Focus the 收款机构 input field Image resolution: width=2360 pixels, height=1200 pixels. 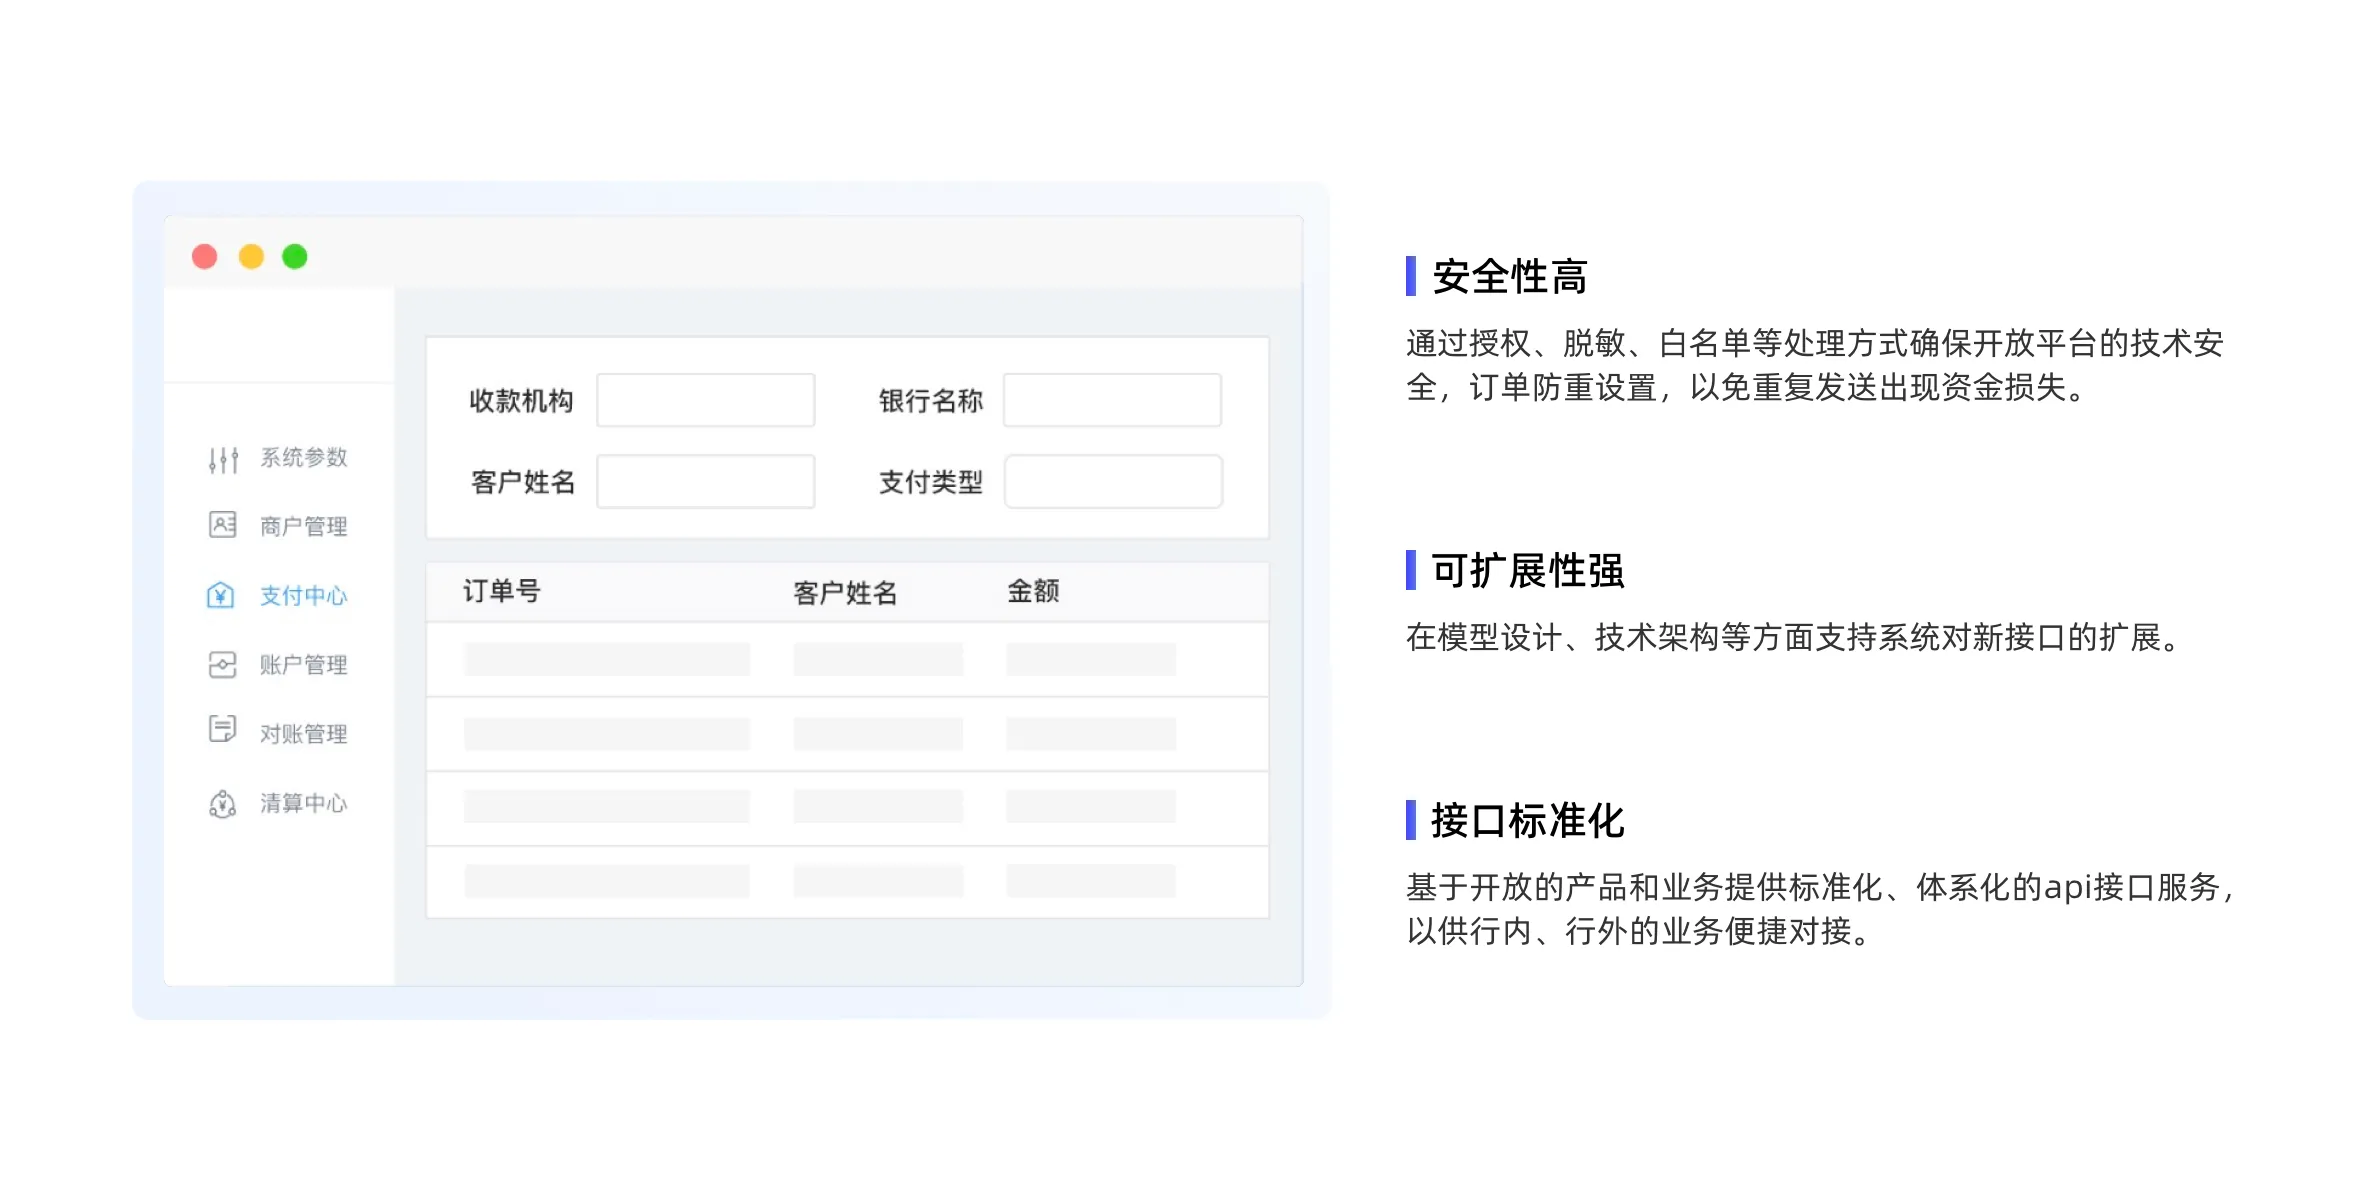[705, 400]
